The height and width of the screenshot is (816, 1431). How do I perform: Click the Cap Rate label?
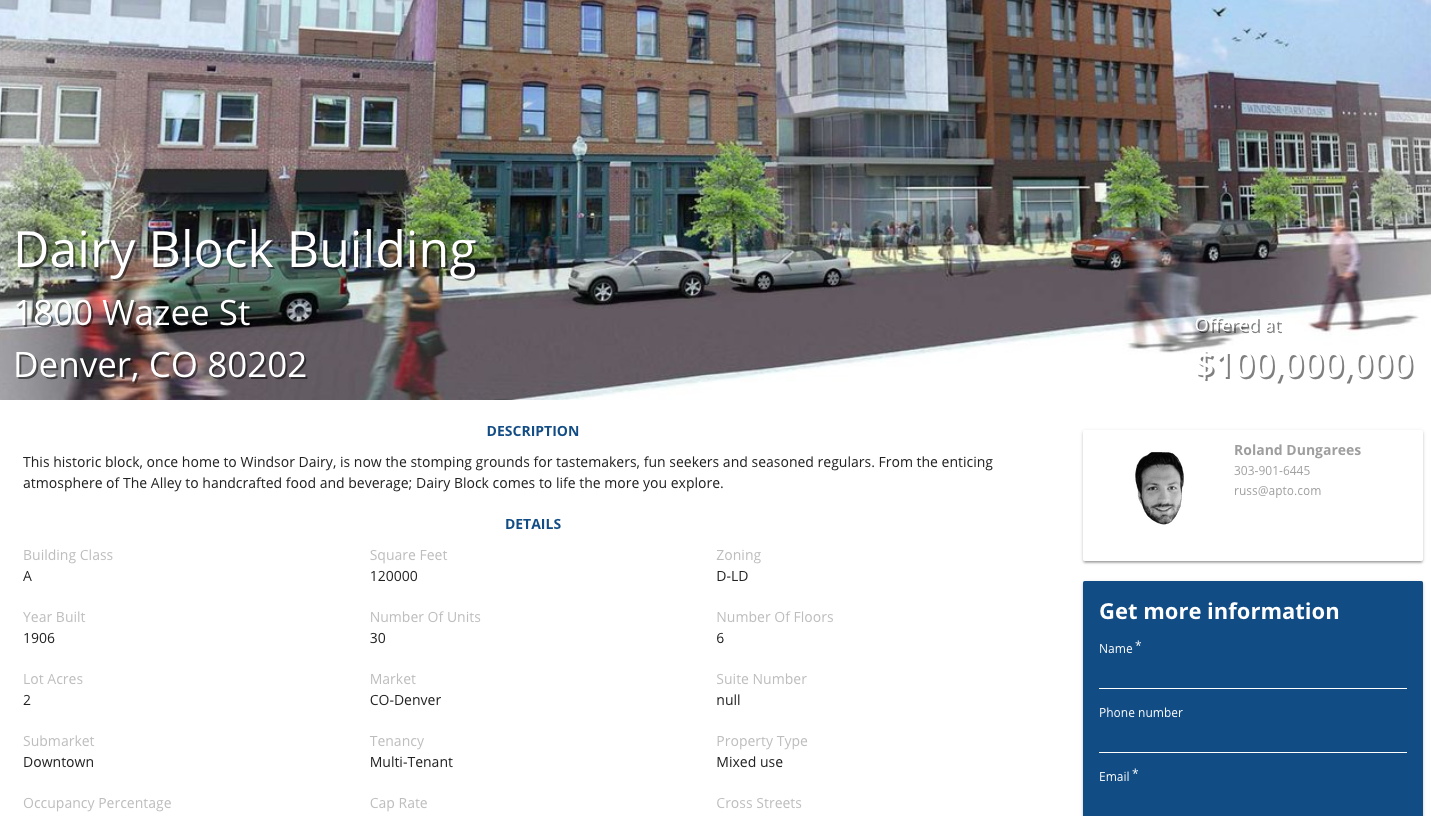(398, 803)
